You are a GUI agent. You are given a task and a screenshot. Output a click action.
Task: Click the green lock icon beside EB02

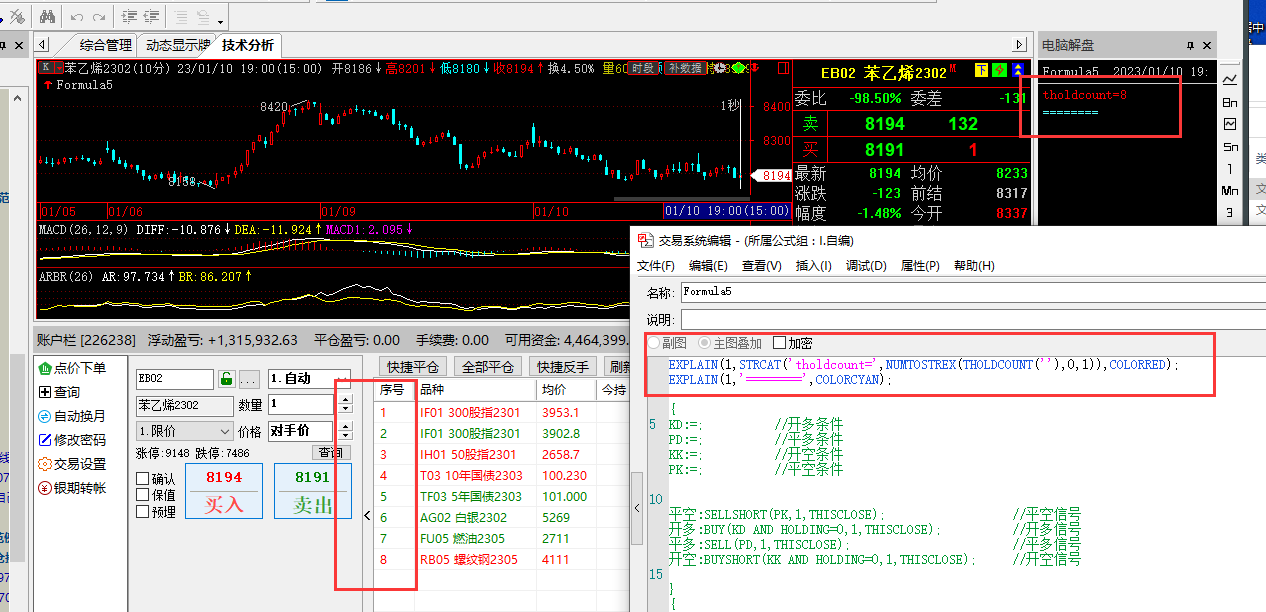[226, 380]
